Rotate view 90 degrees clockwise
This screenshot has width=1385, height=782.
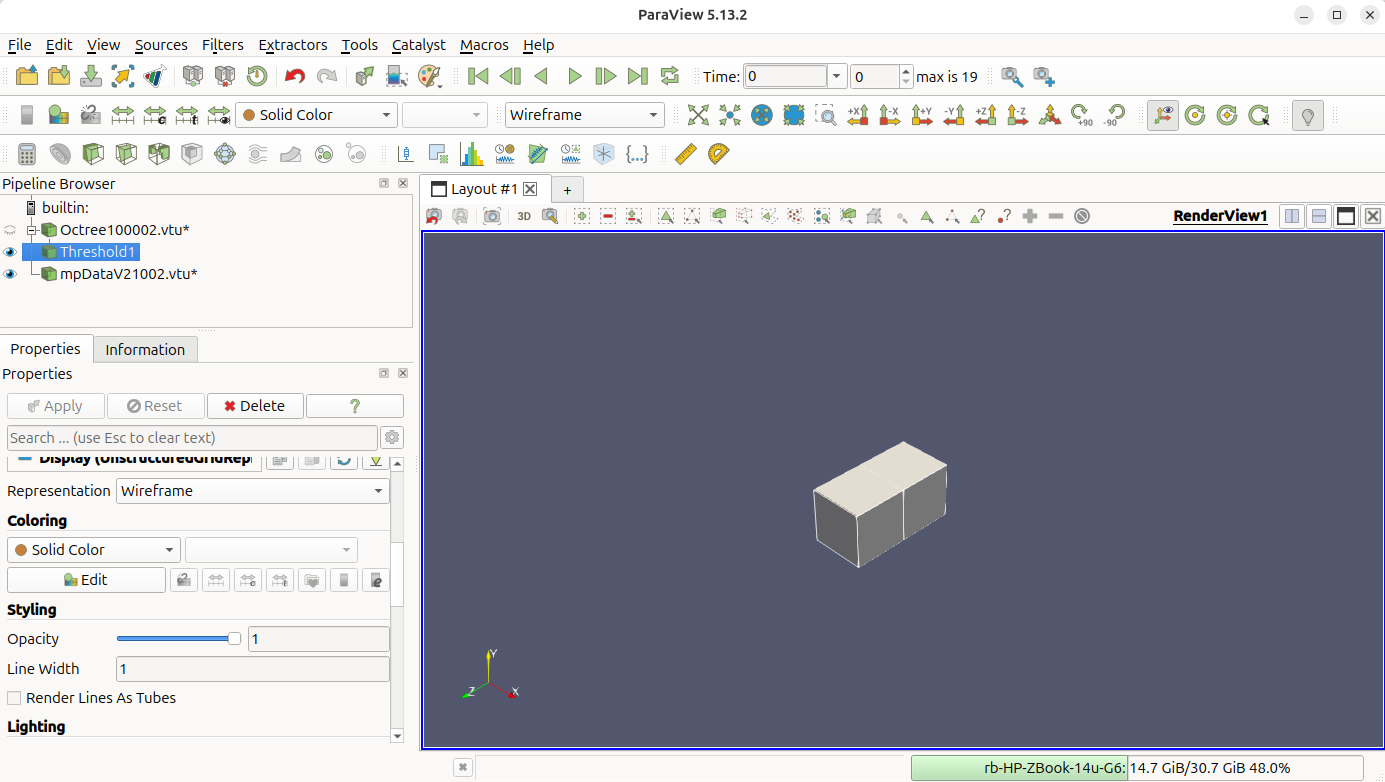coord(1082,115)
